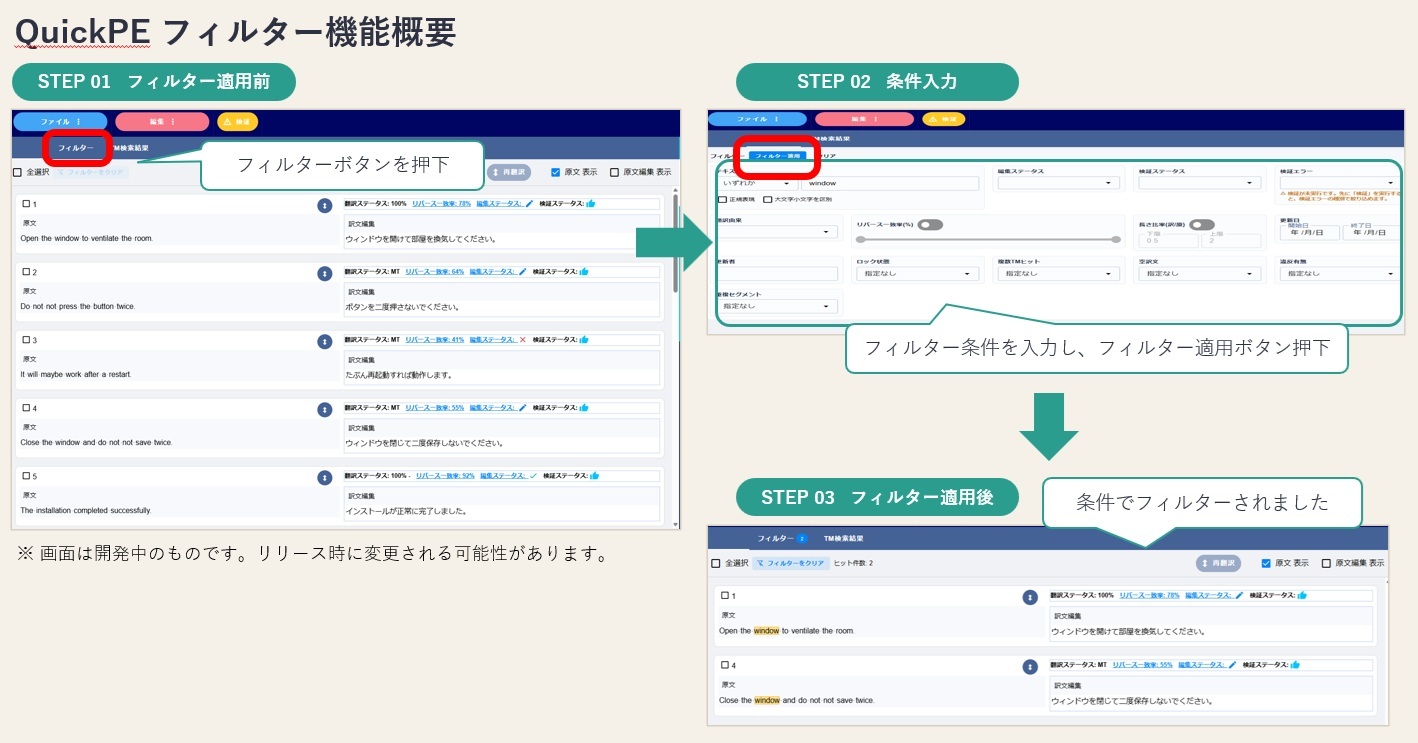Click the リバース一致率 slider right handle
The width and height of the screenshot is (1418, 743).
tap(1116, 239)
